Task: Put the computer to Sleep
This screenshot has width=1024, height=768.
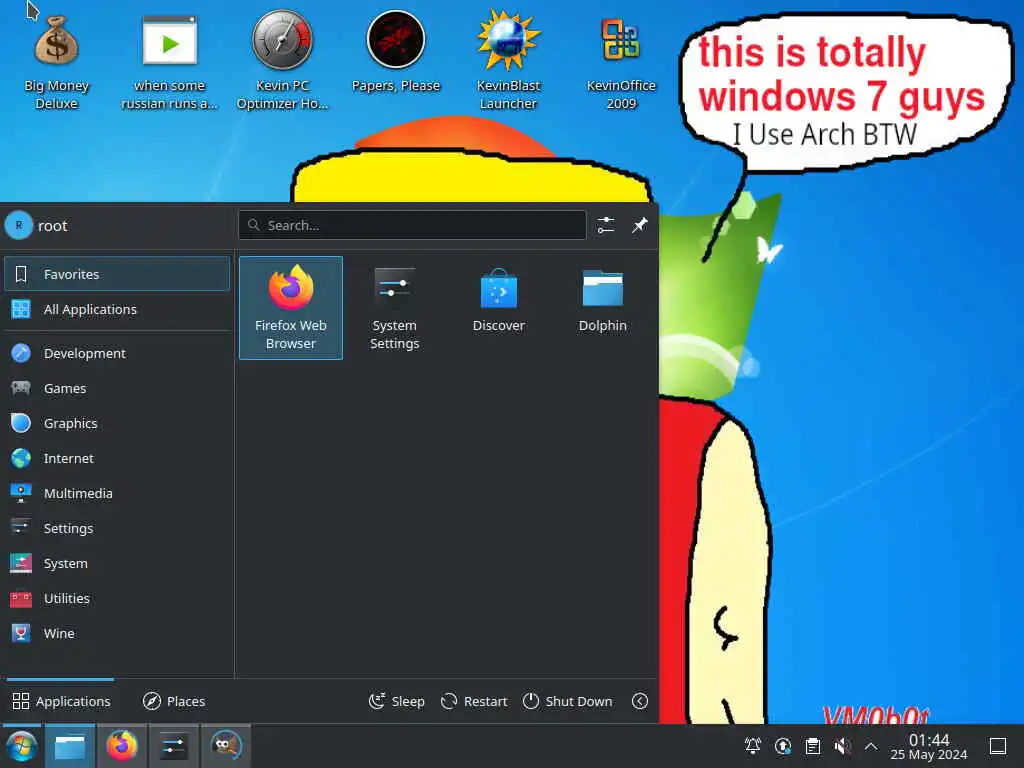Action: tap(396, 701)
